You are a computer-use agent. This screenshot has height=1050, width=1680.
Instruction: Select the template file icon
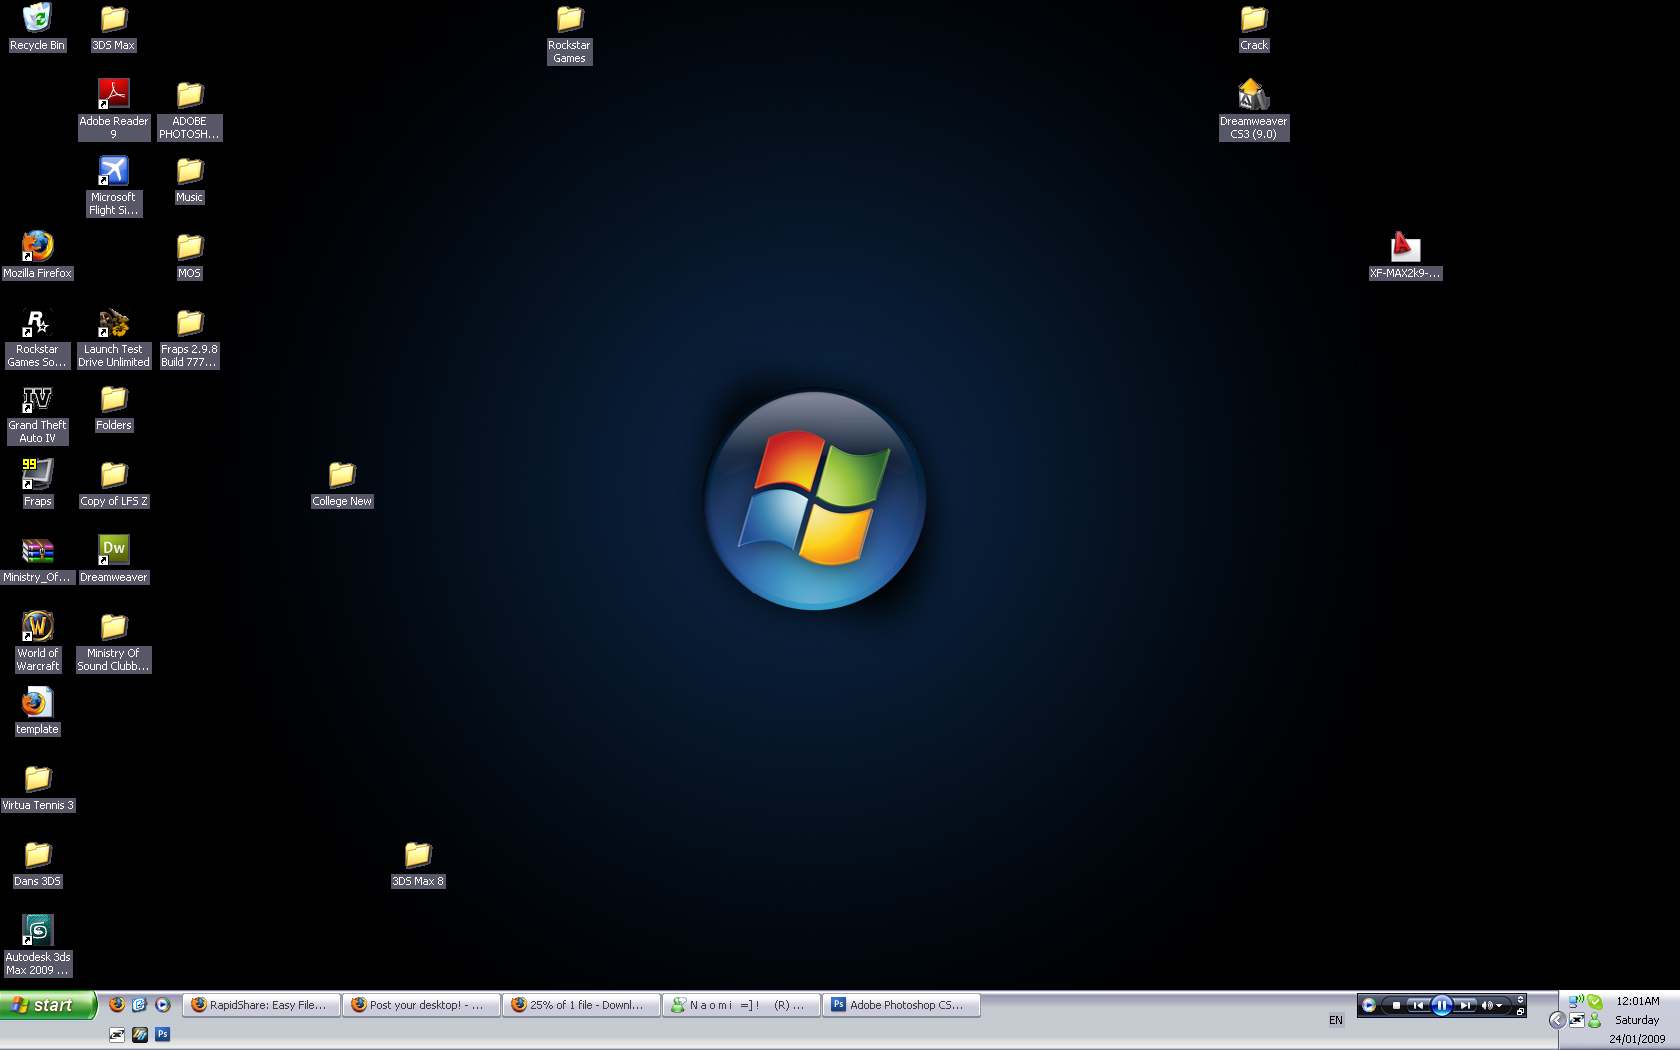(37, 711)
